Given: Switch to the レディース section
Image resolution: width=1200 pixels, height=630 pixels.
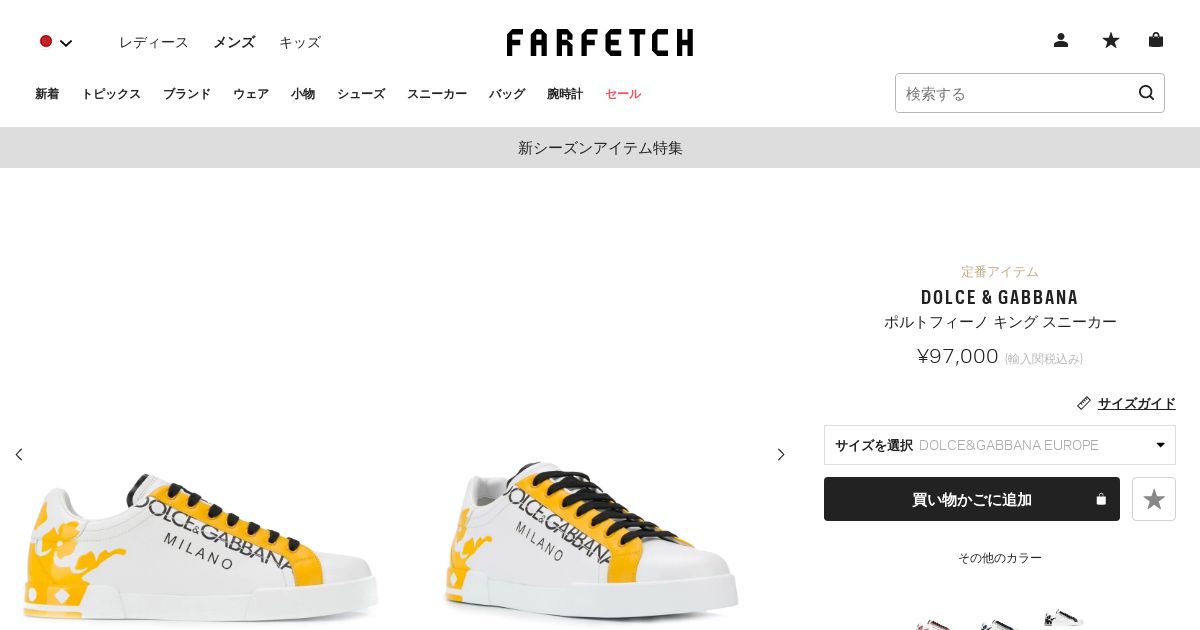Looking at the screenshot, I should [153, 42].
